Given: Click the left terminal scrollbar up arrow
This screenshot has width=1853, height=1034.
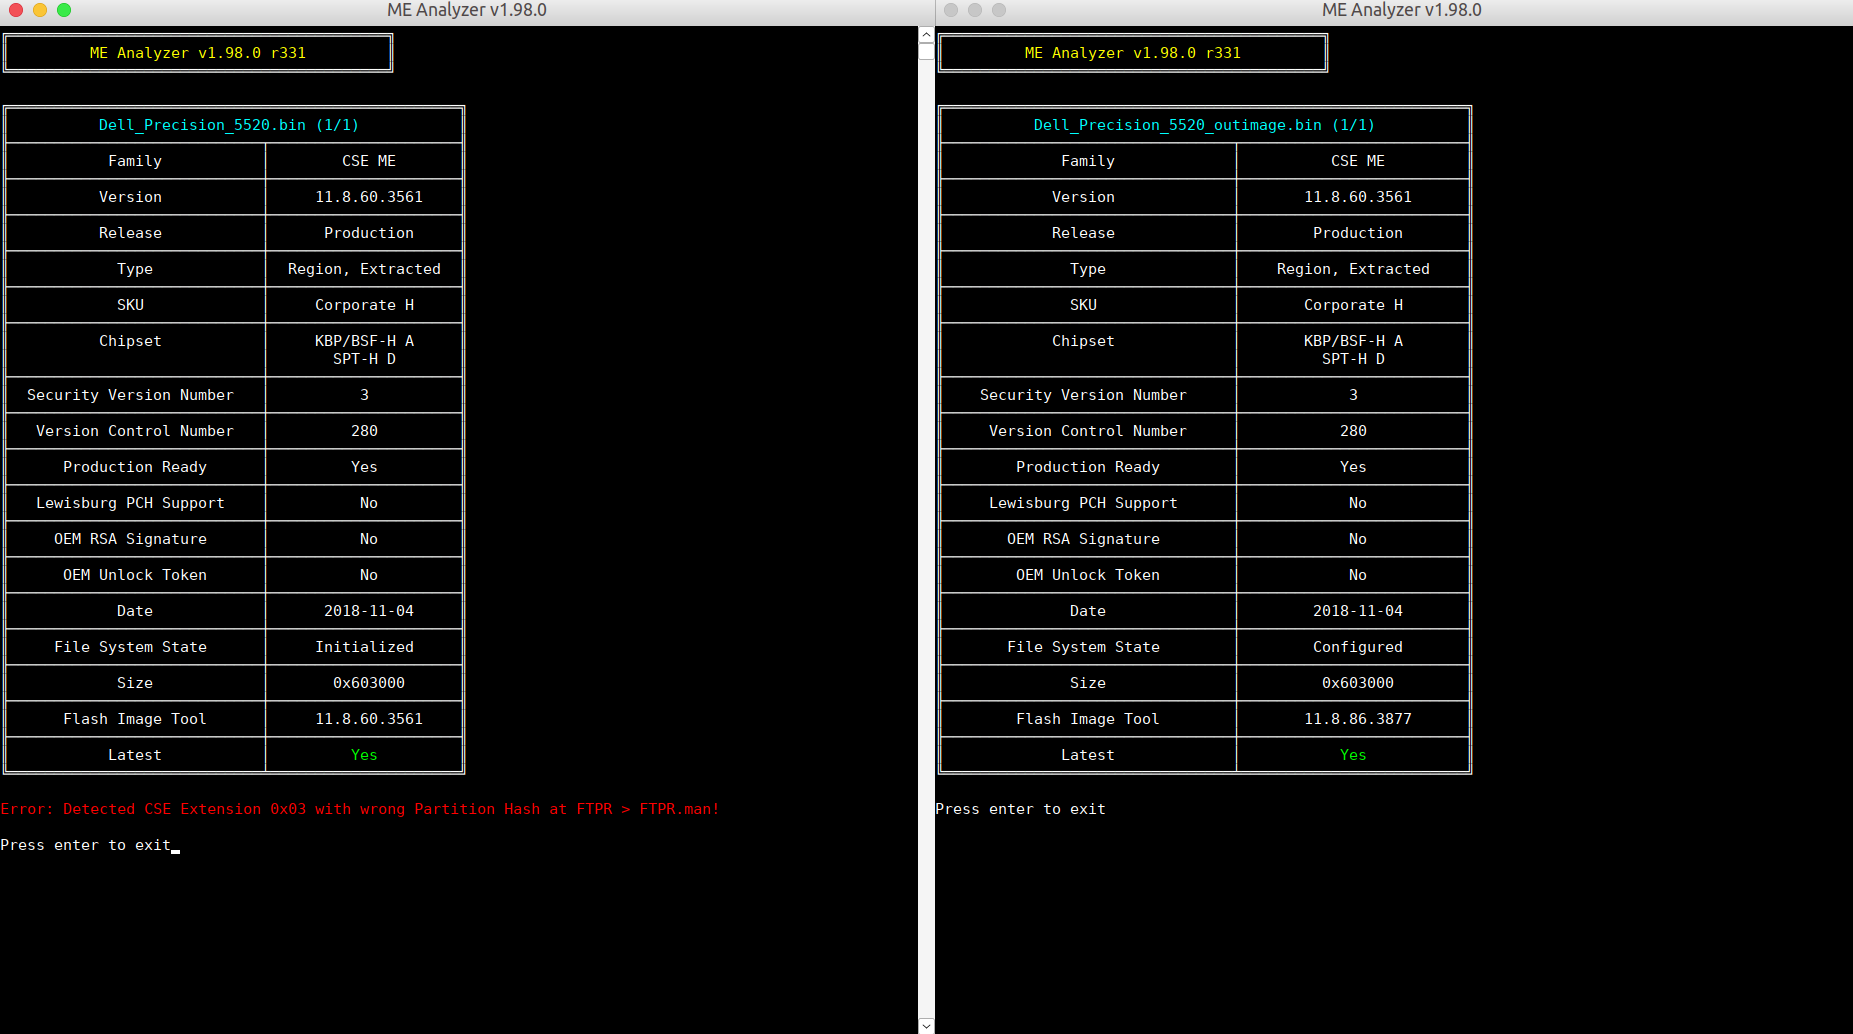Looking at the screenshot, I should coord(926,35).
